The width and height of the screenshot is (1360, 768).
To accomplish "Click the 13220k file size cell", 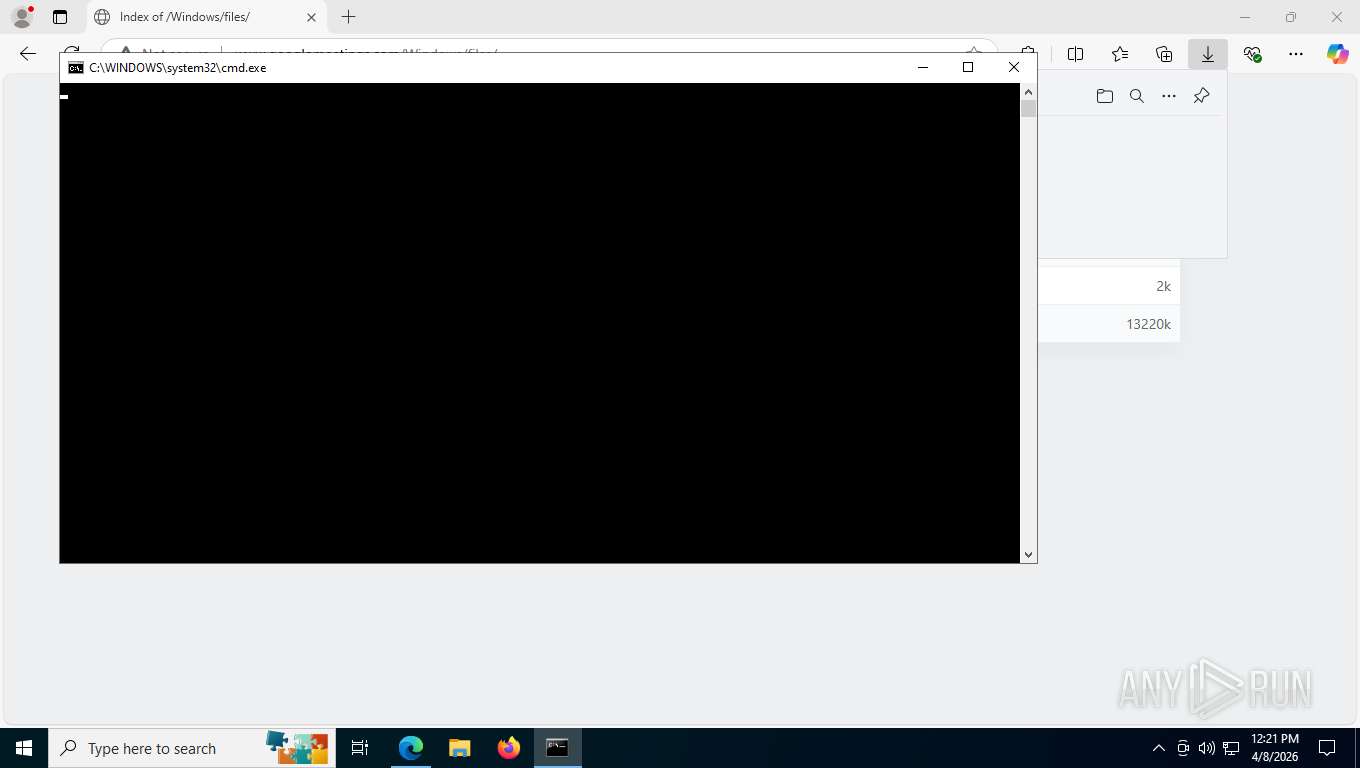I will pos(1148,324).
